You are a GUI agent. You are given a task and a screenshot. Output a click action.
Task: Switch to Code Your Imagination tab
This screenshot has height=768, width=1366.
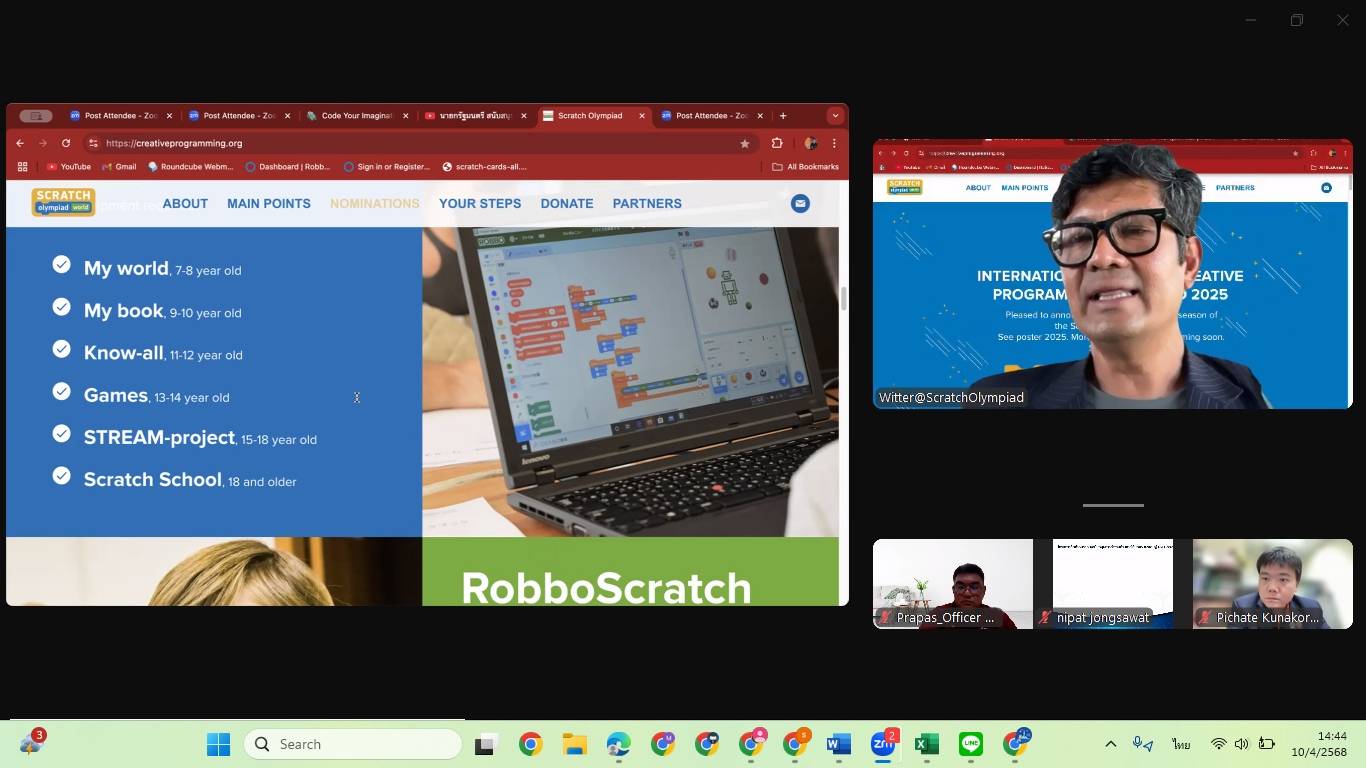point(357,116)
